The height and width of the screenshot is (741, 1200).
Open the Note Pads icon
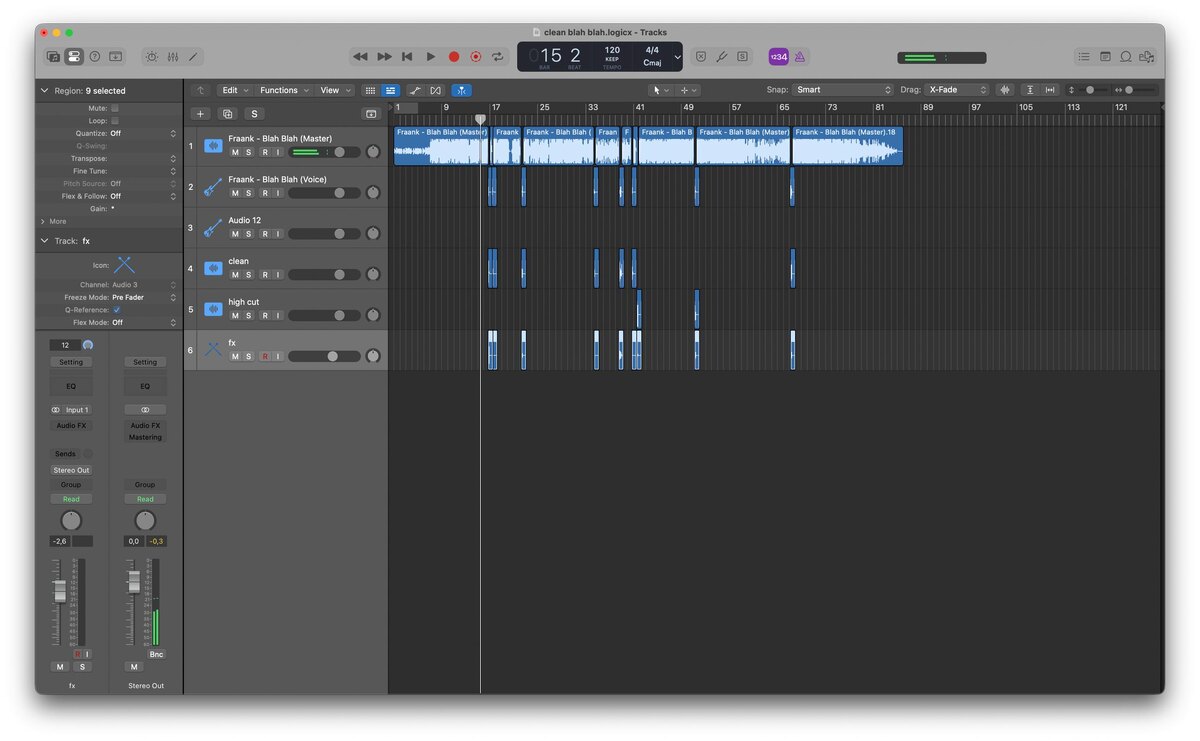point(1105,57)
